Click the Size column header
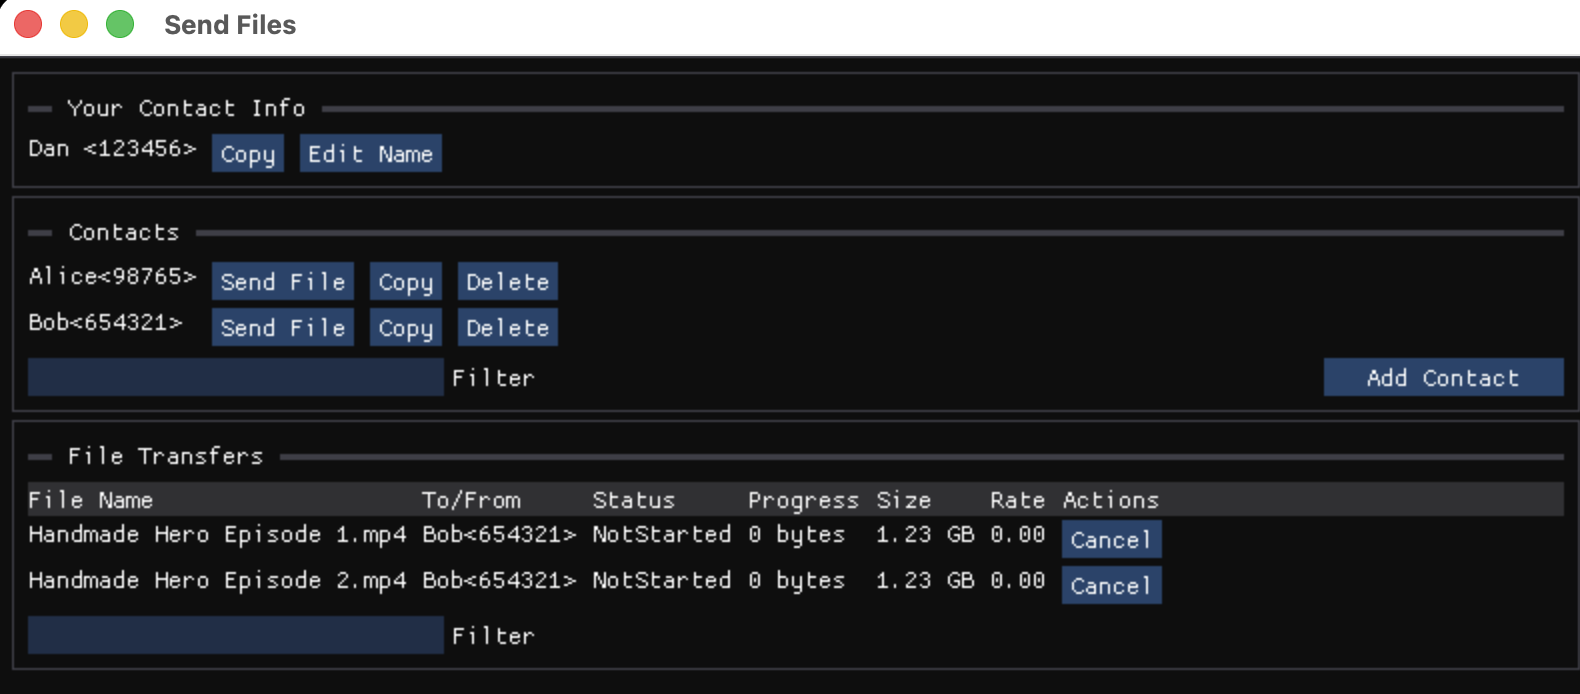 pyautogui.click(x=903, y=500)
